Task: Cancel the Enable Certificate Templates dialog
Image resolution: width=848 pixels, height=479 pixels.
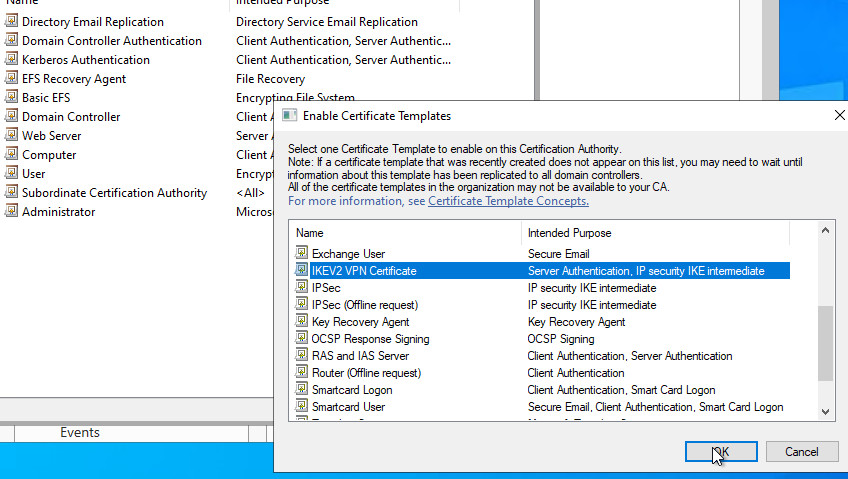Action: tap(801, 452)
